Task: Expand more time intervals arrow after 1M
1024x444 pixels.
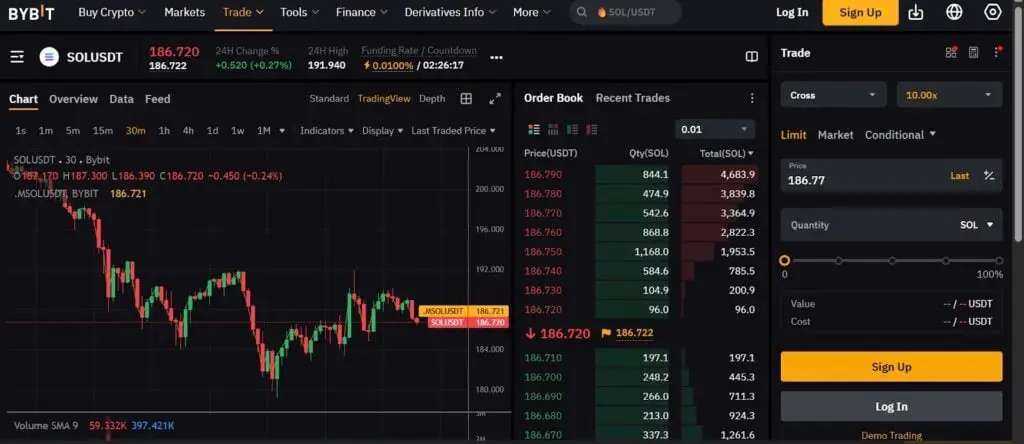Action: [282, 131]
